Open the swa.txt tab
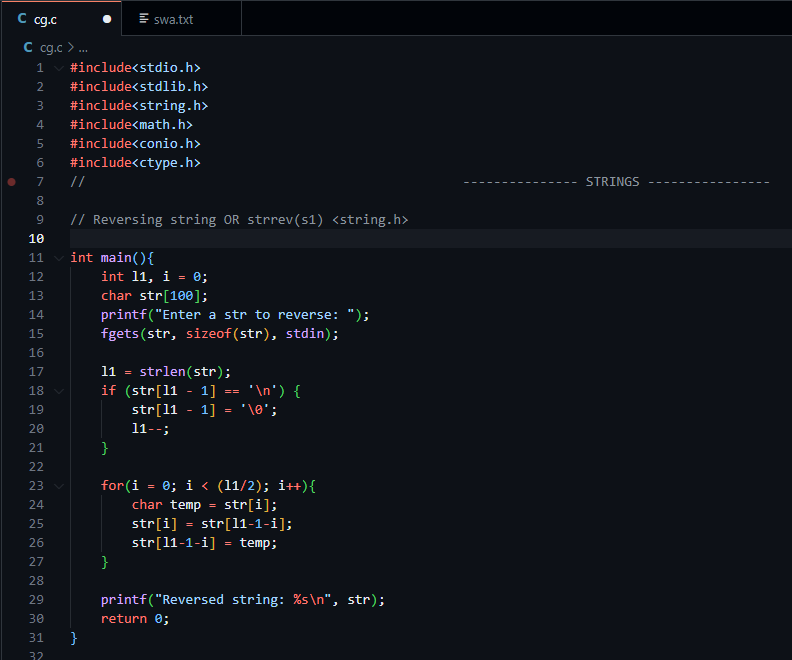The width and height of the screenshot is (792, 660). coord(181,19)
